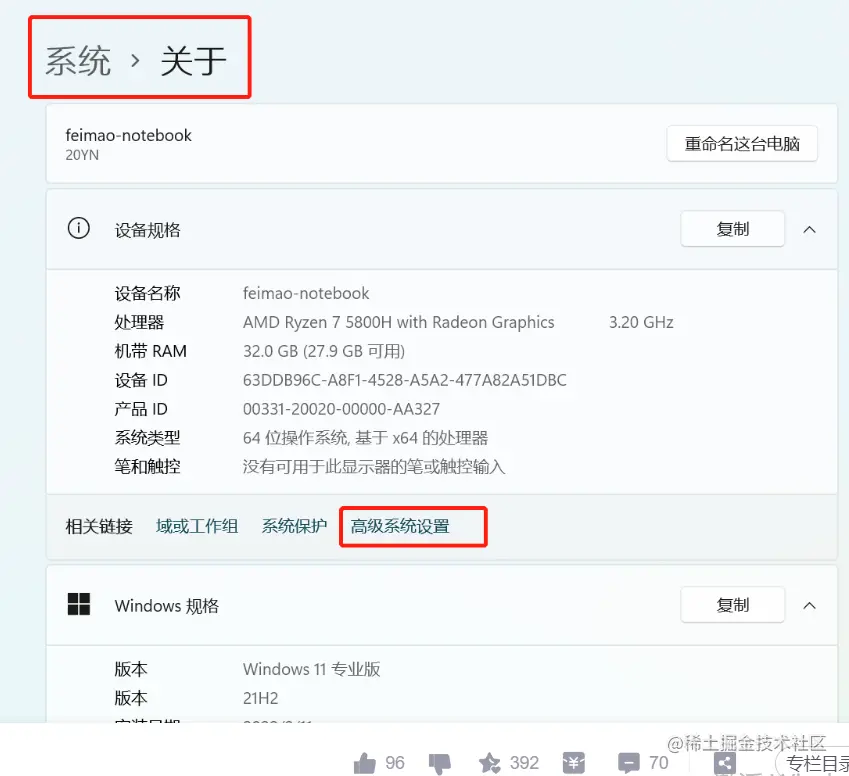Click the 20YN model text

point(82,155)
